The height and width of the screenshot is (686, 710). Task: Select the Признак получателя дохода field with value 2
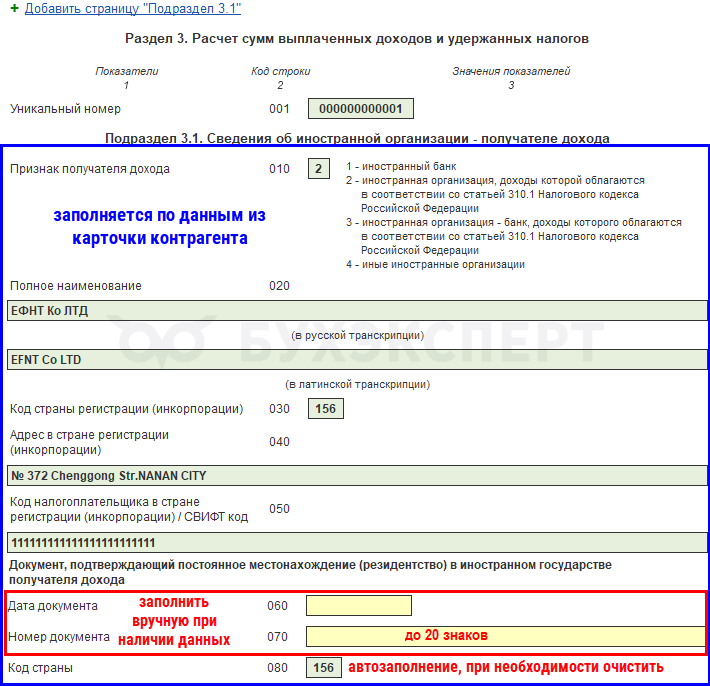click(x=319, y=168)
